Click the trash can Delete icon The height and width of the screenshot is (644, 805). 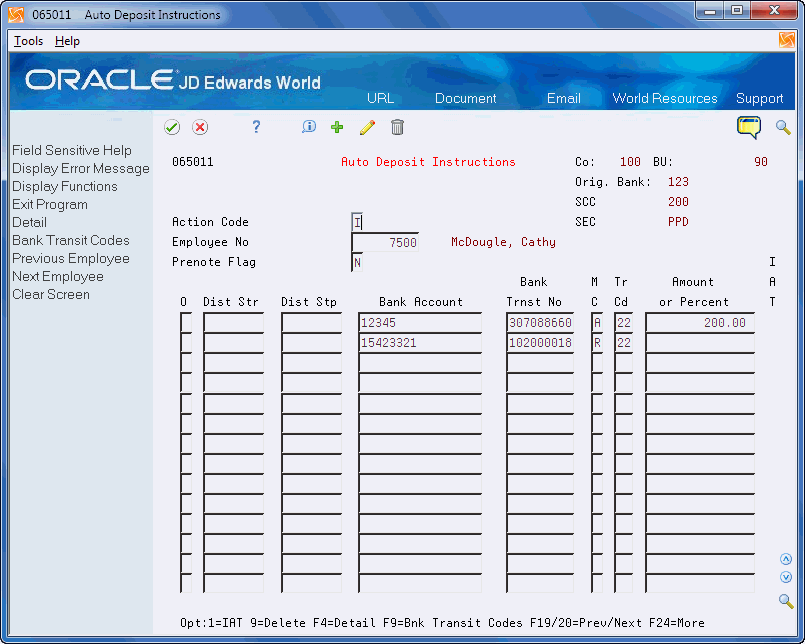coord(397,127)
